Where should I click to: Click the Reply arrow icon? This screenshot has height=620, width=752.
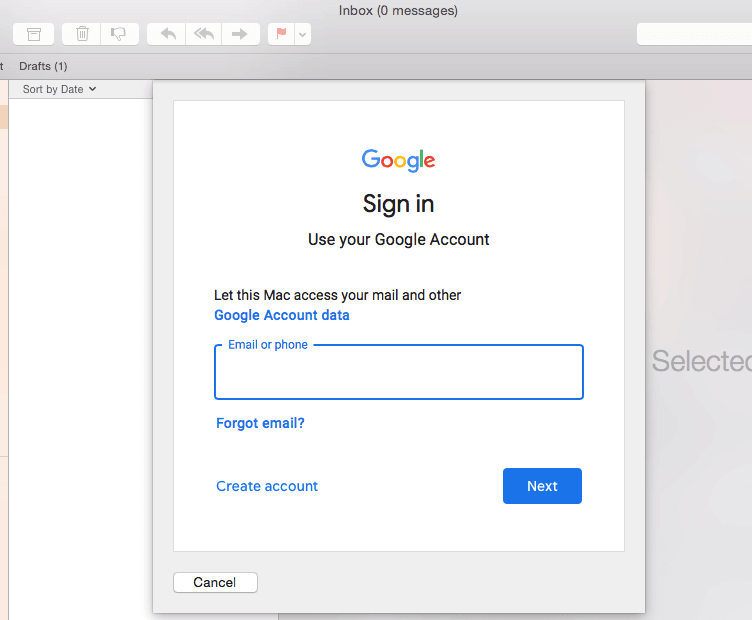(167, 34)
